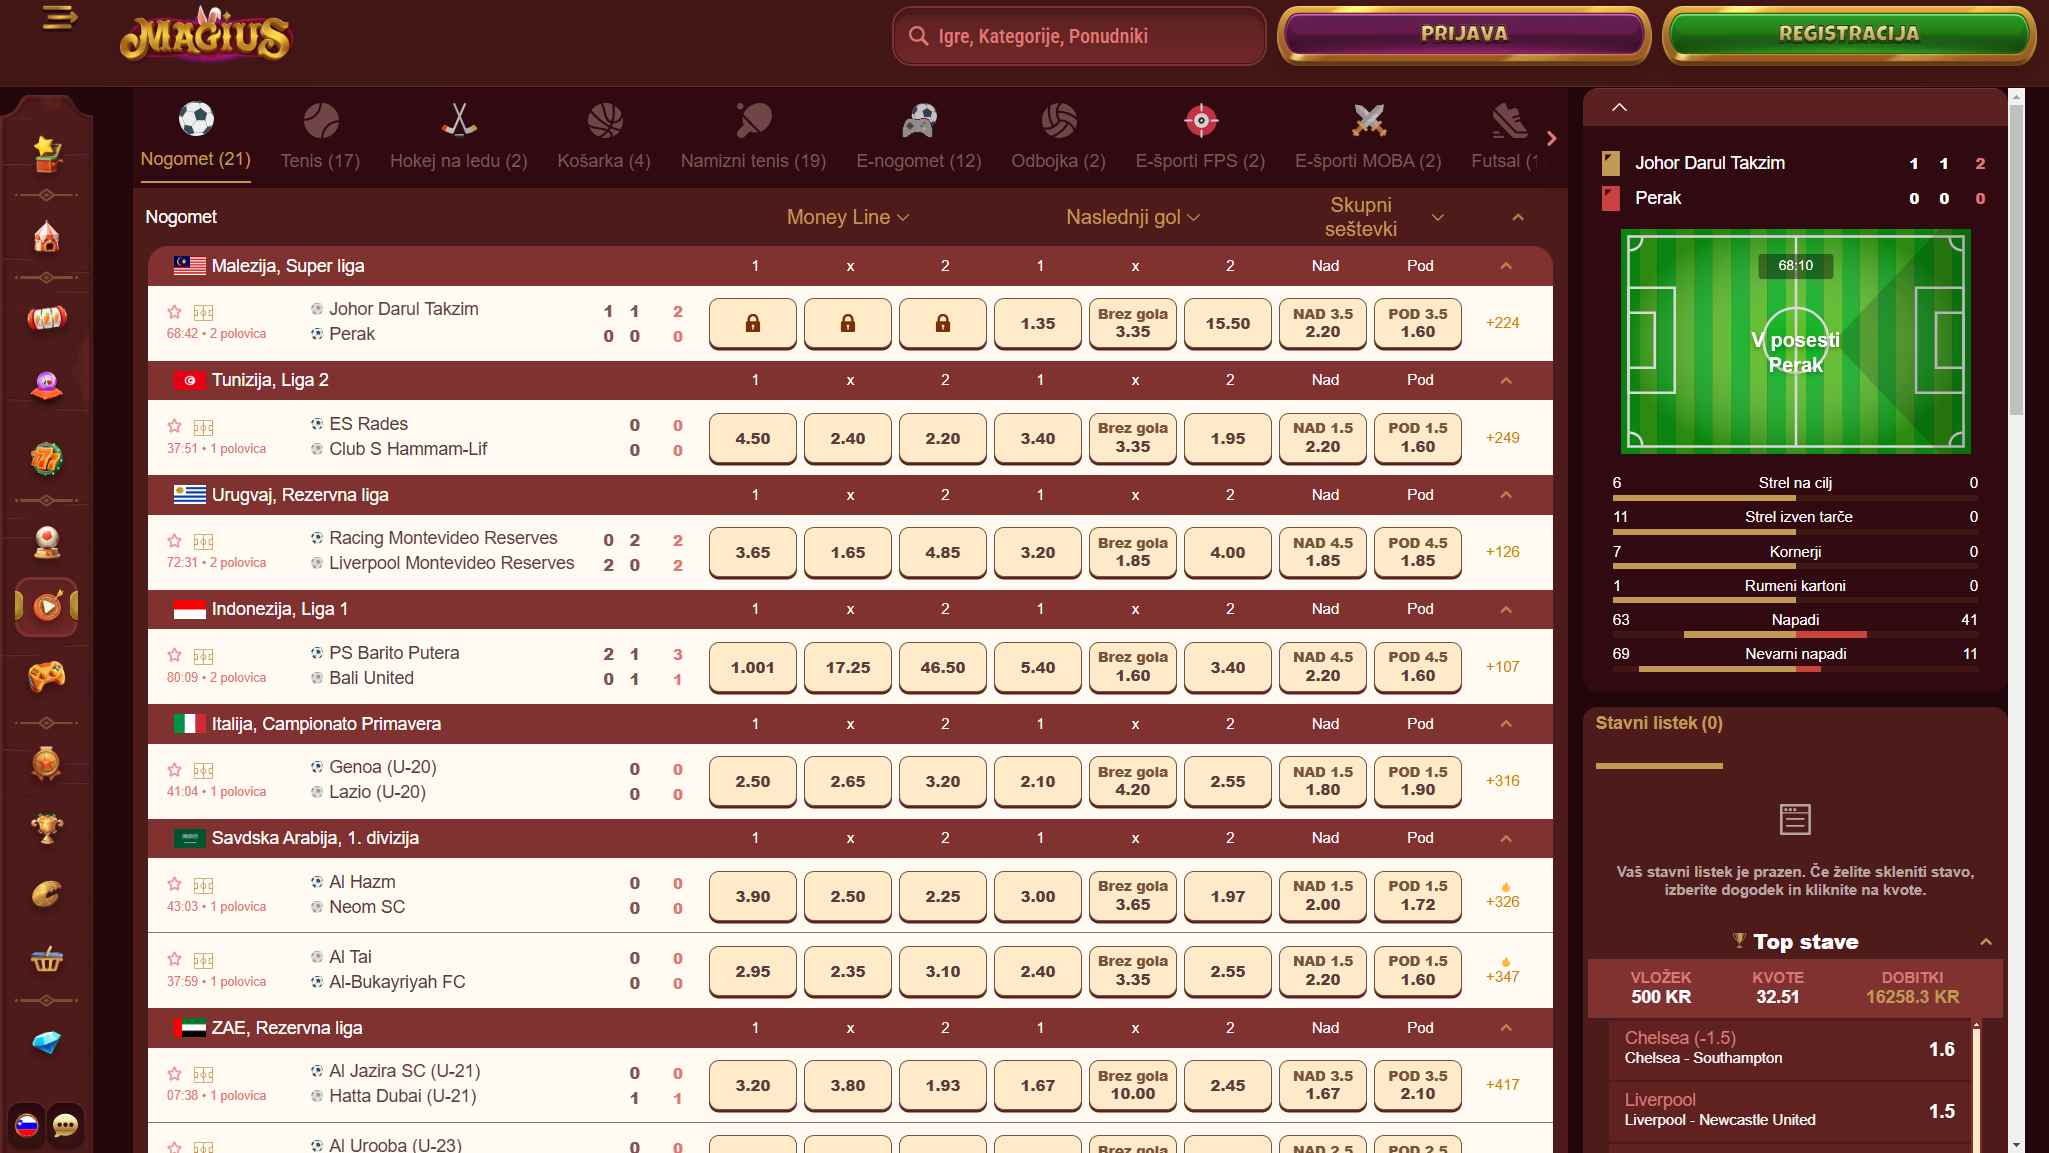Click the REGISTRACIJA button

tap(1848, 34)
